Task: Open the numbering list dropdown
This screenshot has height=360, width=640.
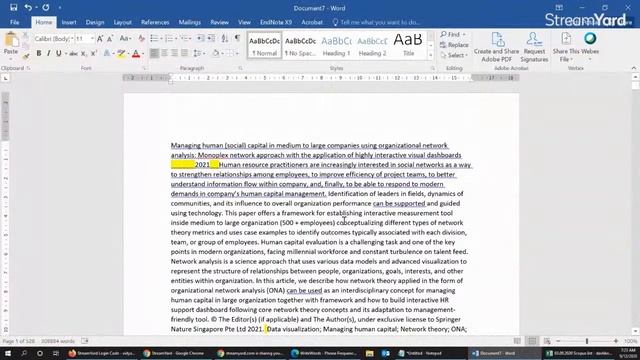Action: point(176,39)
